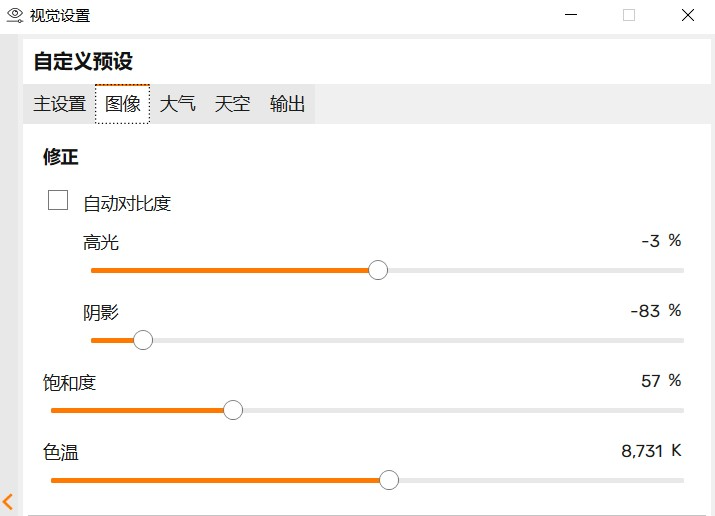Click the 高光 value -3 % field
The image size is (715, 516).
[x=661, y=241]
